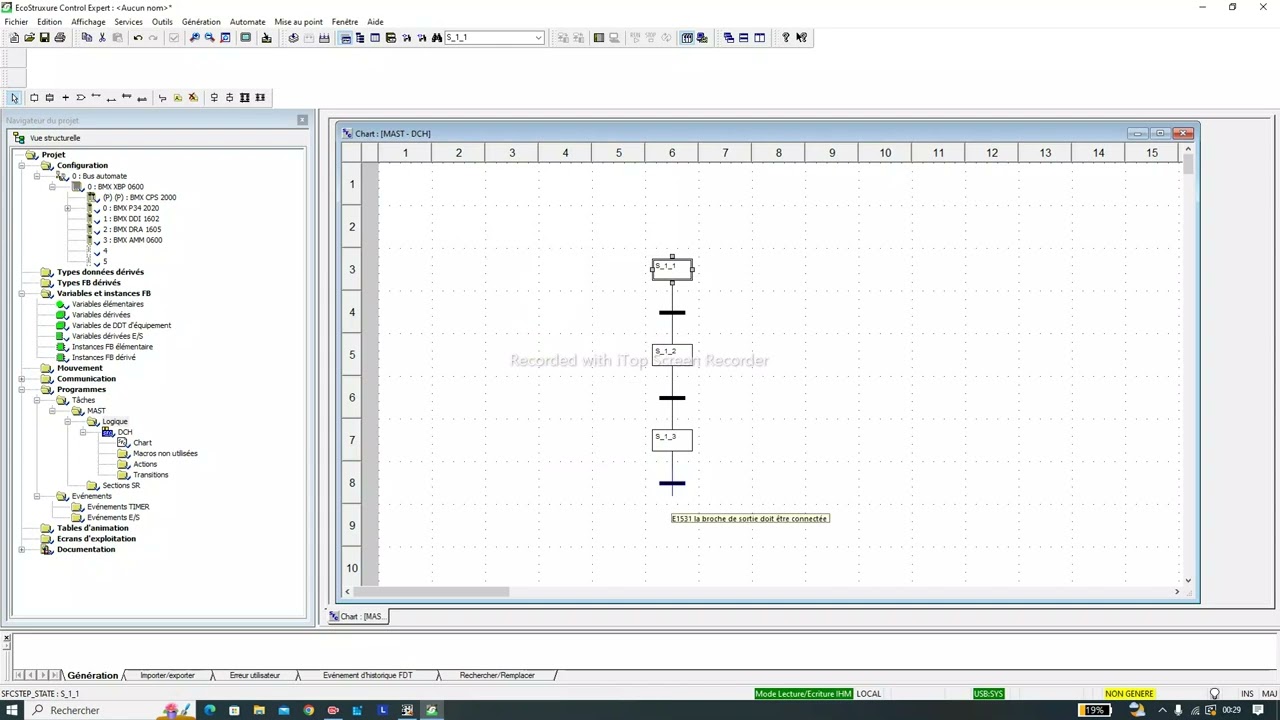Switch to the Erreur utilisateur tab
Viewport: 1280px width, 720px height.
click(255, 676)
